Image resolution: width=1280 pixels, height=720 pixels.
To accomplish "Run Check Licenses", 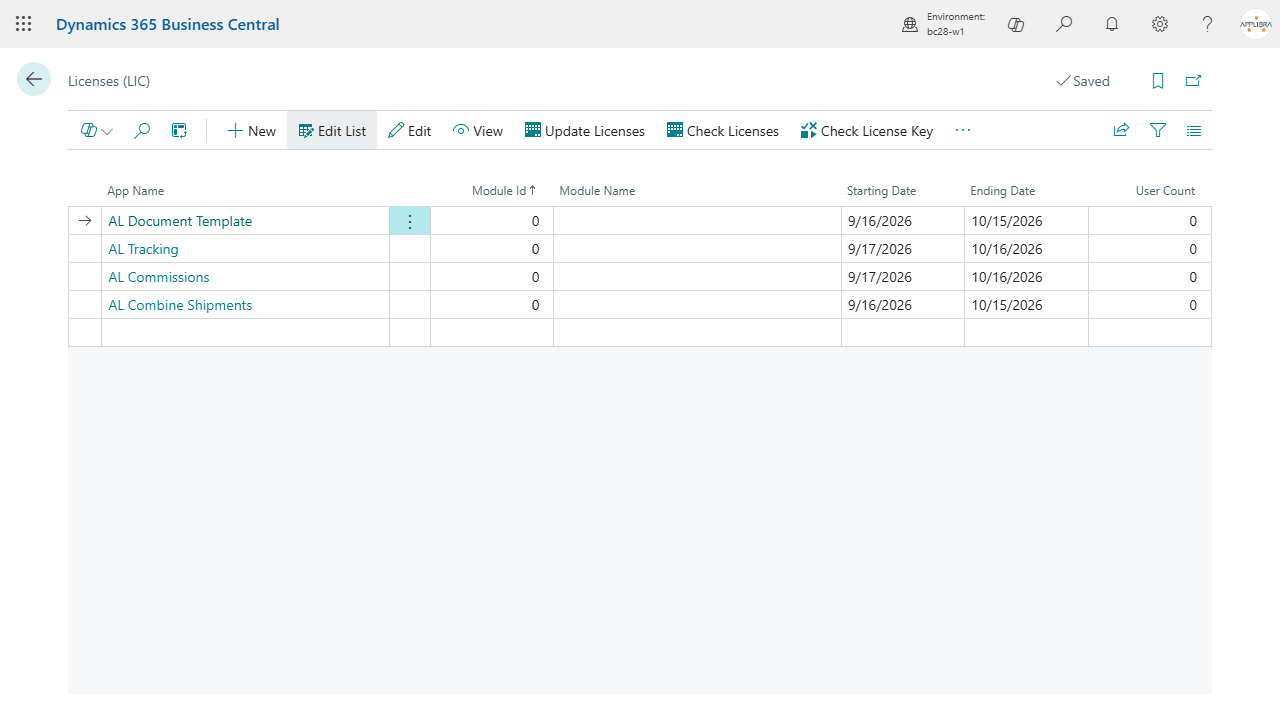I will [x=723, y=130].
